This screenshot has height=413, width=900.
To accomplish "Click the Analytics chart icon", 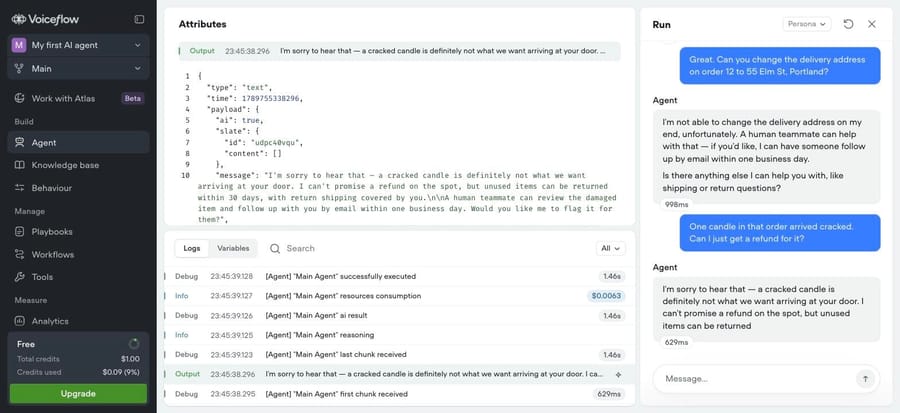I will [20, 321].
